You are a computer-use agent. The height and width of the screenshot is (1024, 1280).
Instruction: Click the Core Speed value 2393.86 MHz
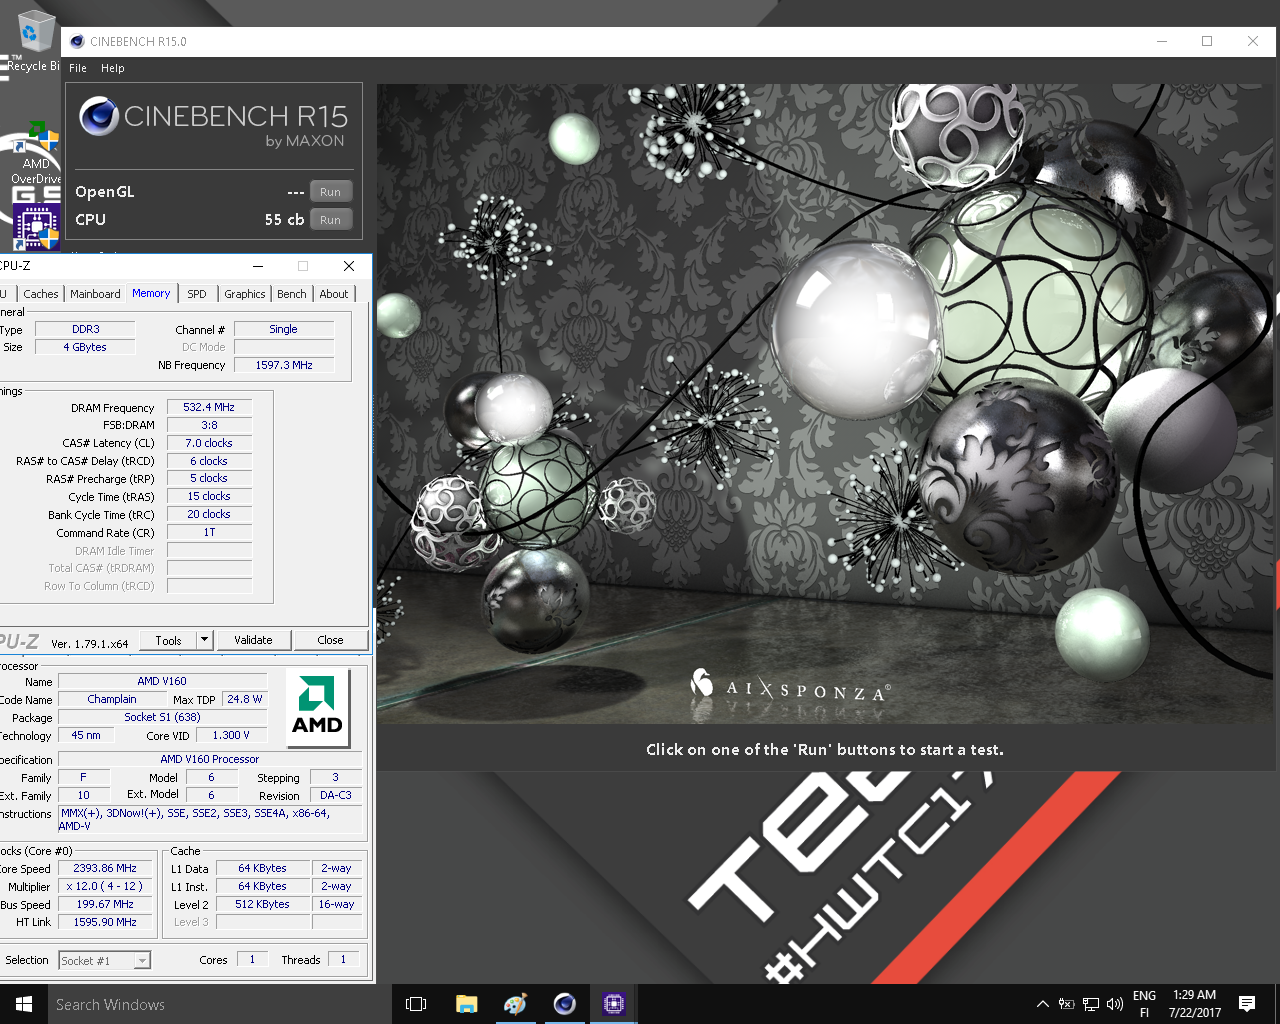pos(105,868)
